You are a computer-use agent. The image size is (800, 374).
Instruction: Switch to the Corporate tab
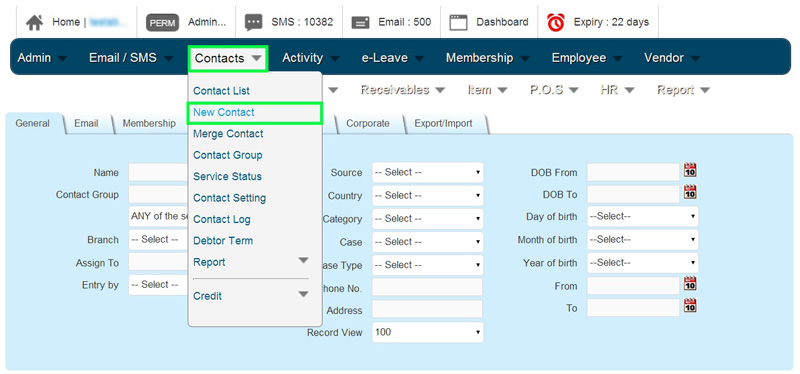[368, 123]
